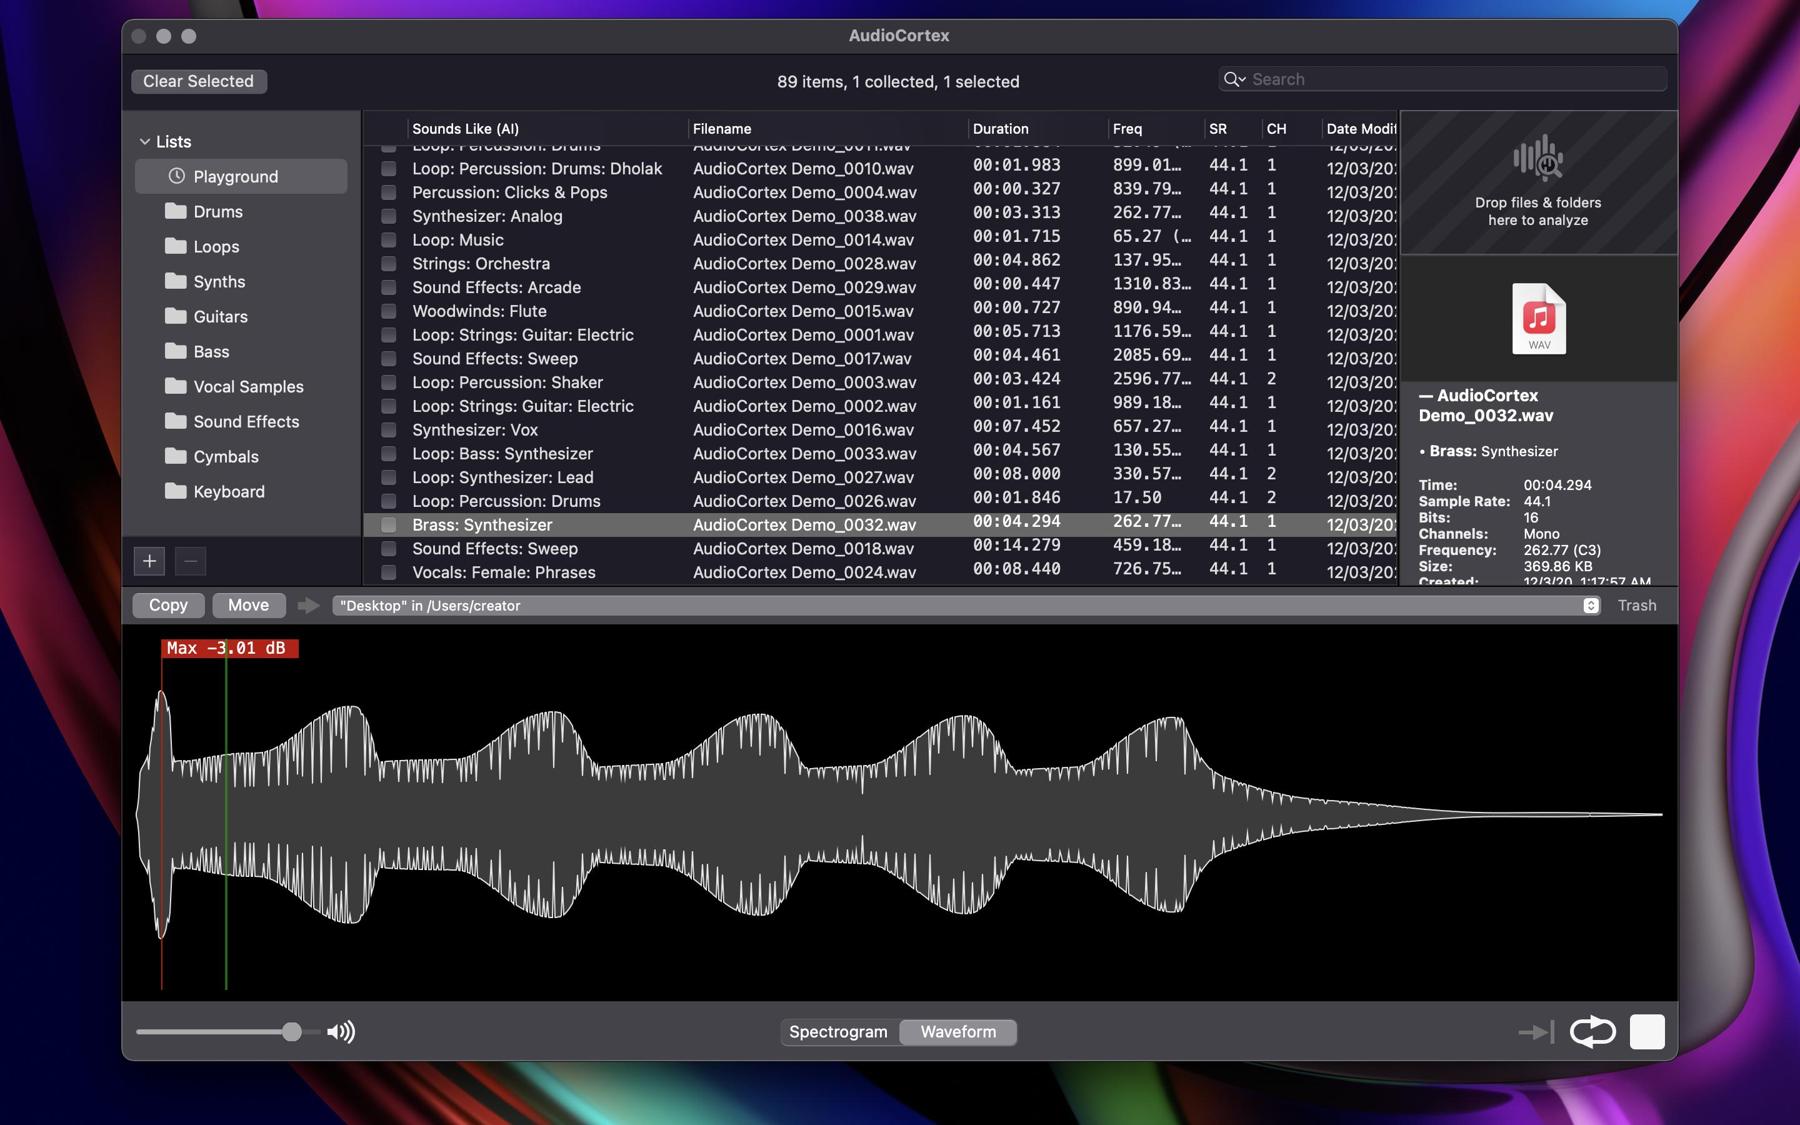
Task: Tick the Synthesizer: Vox row checkbox
Action: tap(388, 430)
